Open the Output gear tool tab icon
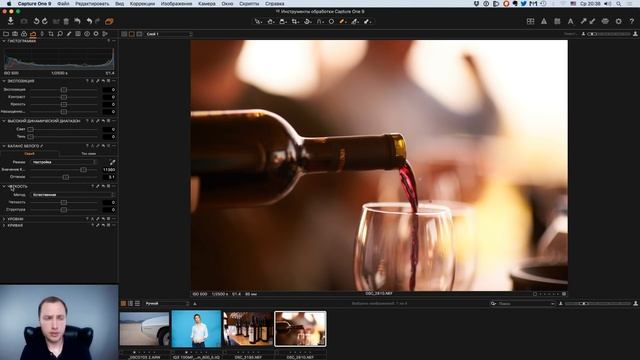 tap(96, 34)
